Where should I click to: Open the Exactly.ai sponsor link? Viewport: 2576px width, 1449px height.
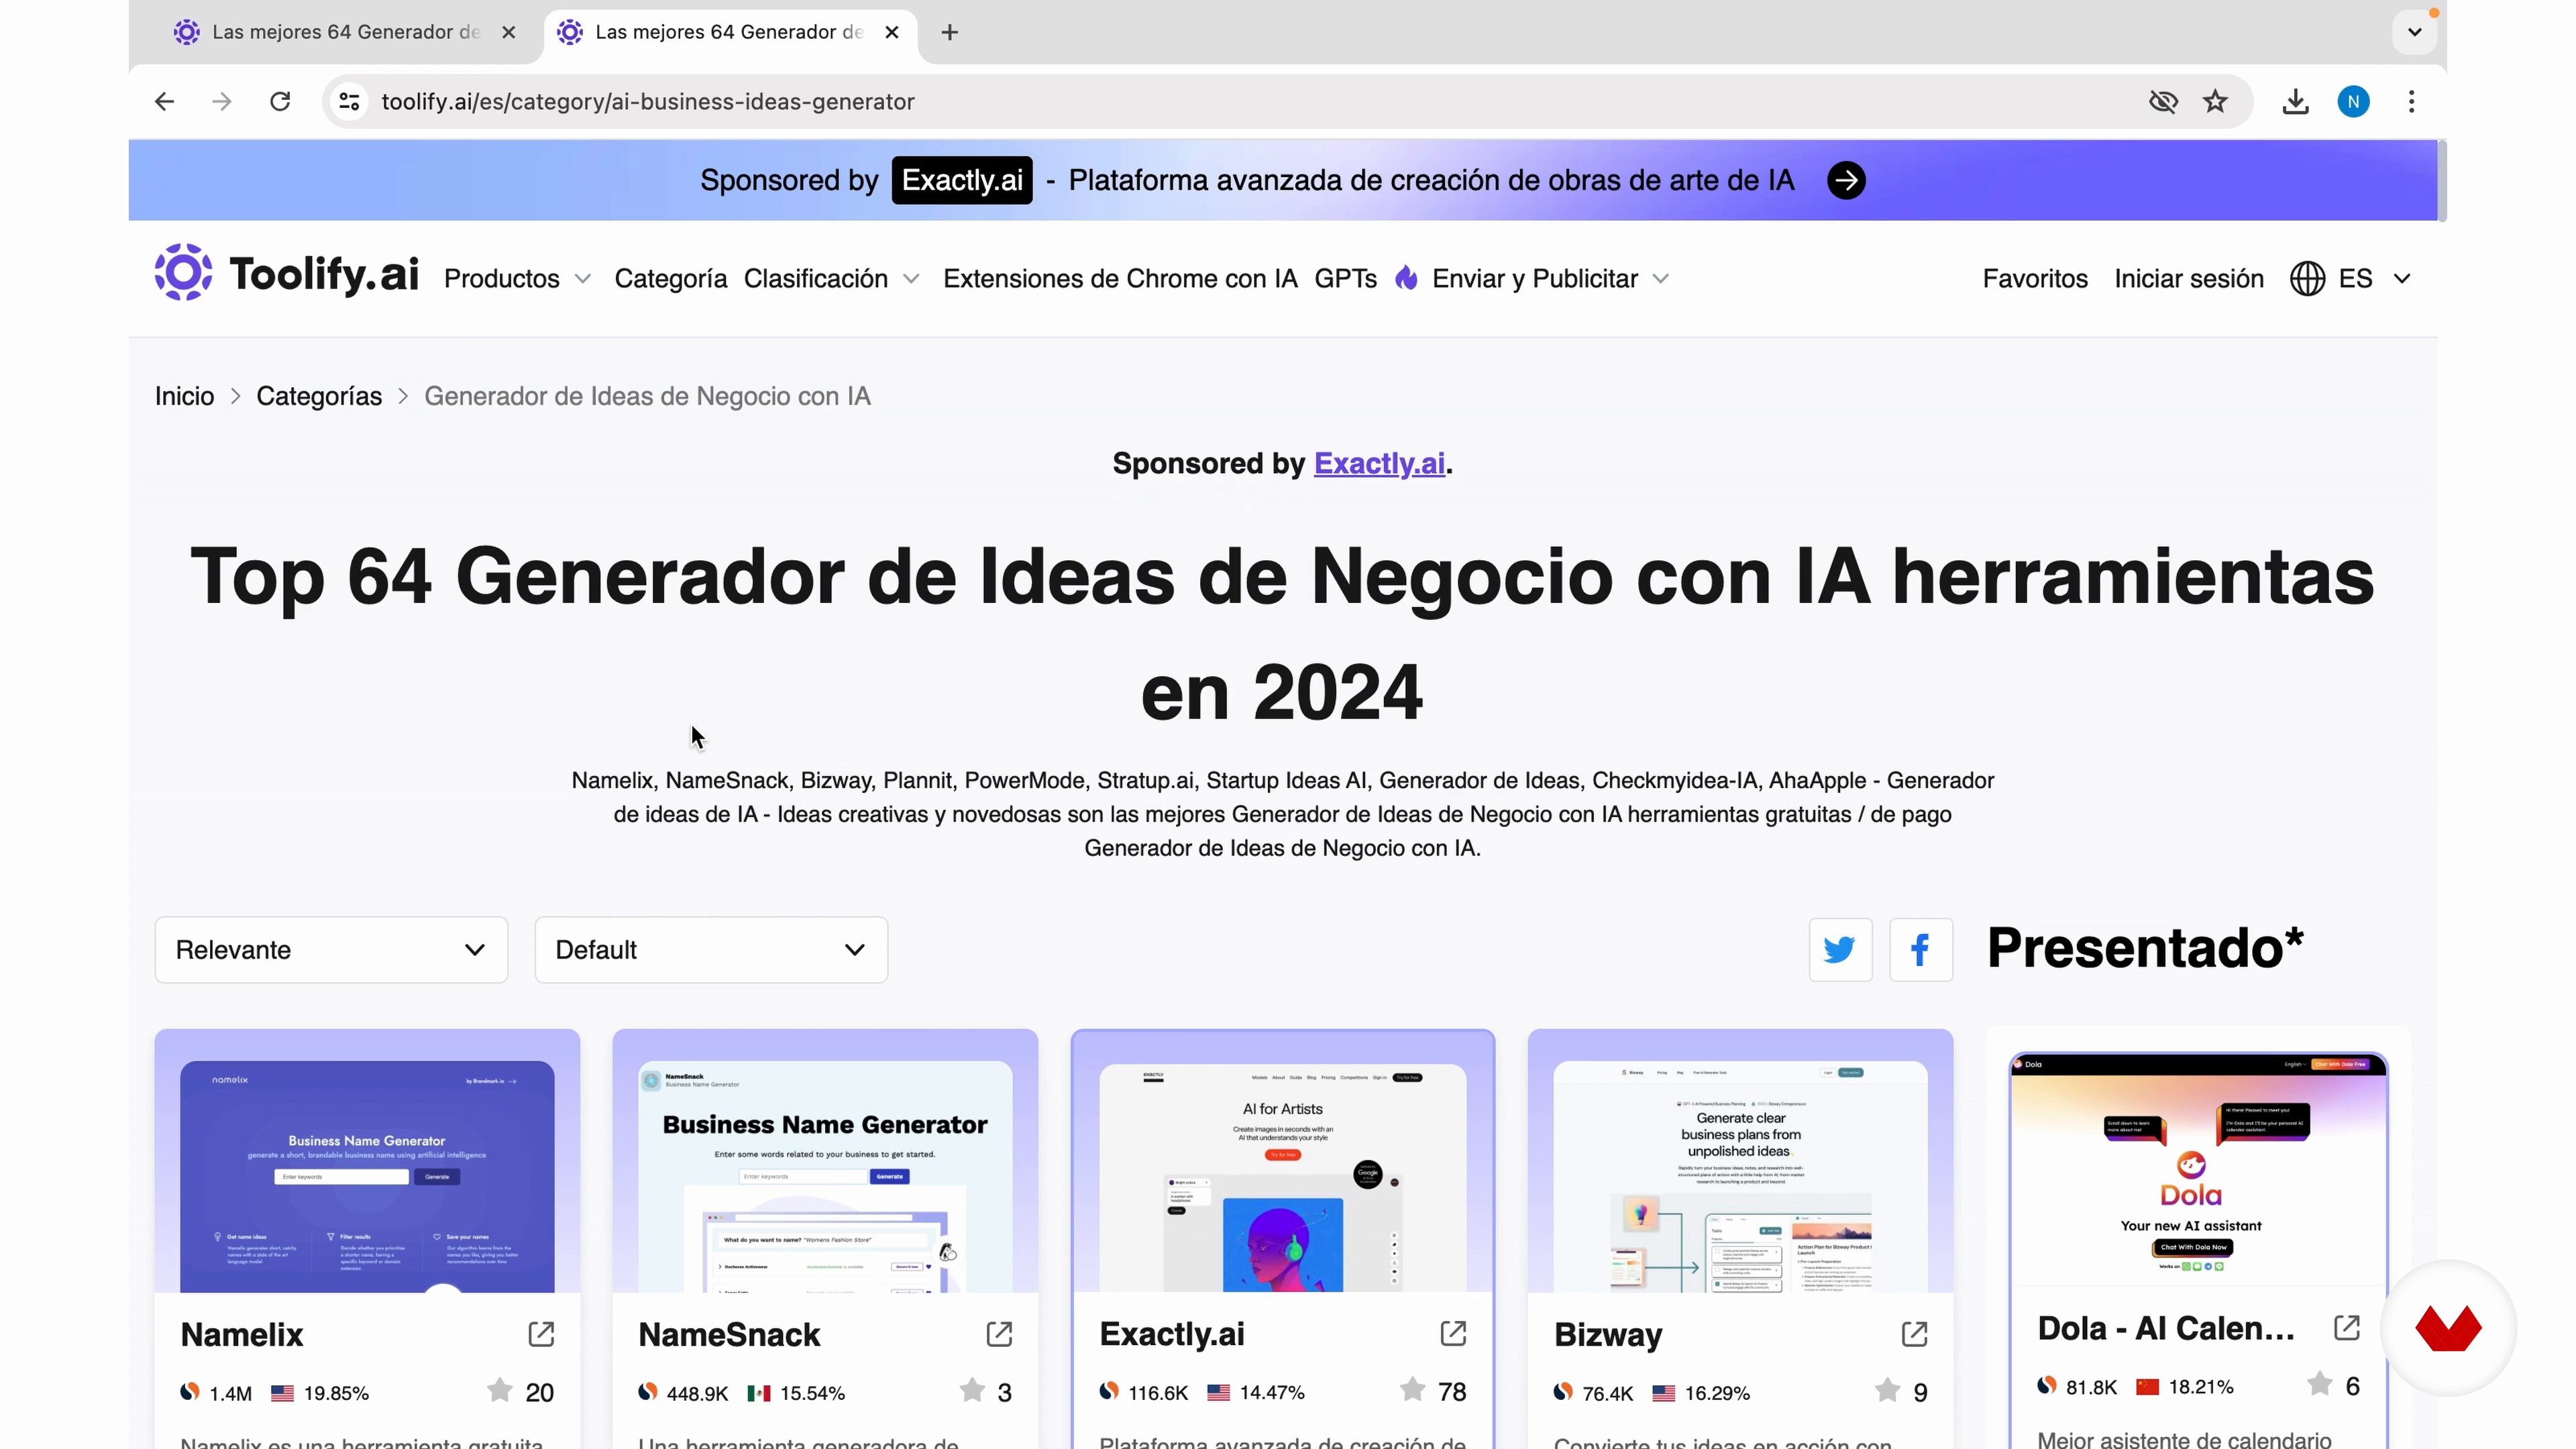(1379, 463)
